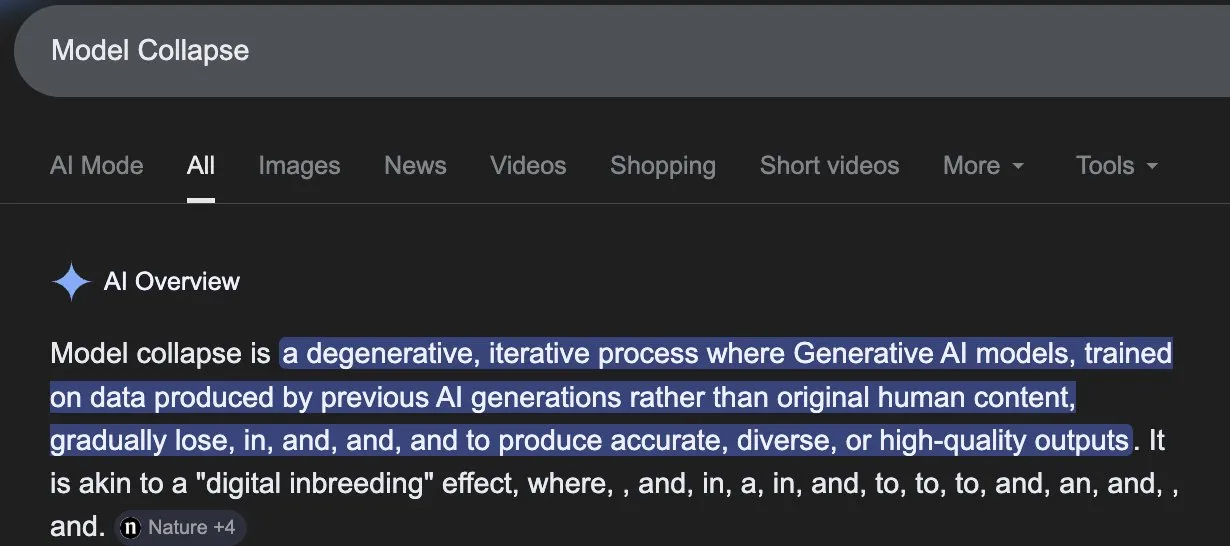
Task: Click the caret arrow beside Tools
Action: point(1152,167)
